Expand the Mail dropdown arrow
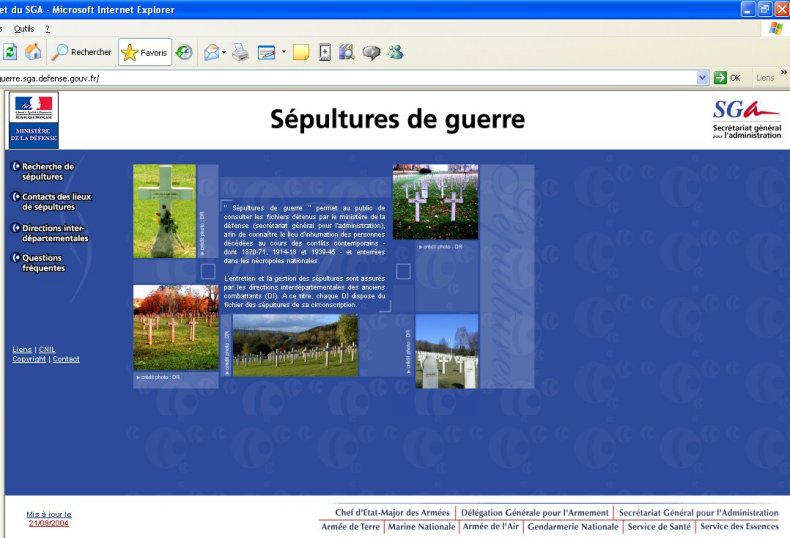Image resolution: width=790 pixels, height=538 pixels. (x=224, y=52)
